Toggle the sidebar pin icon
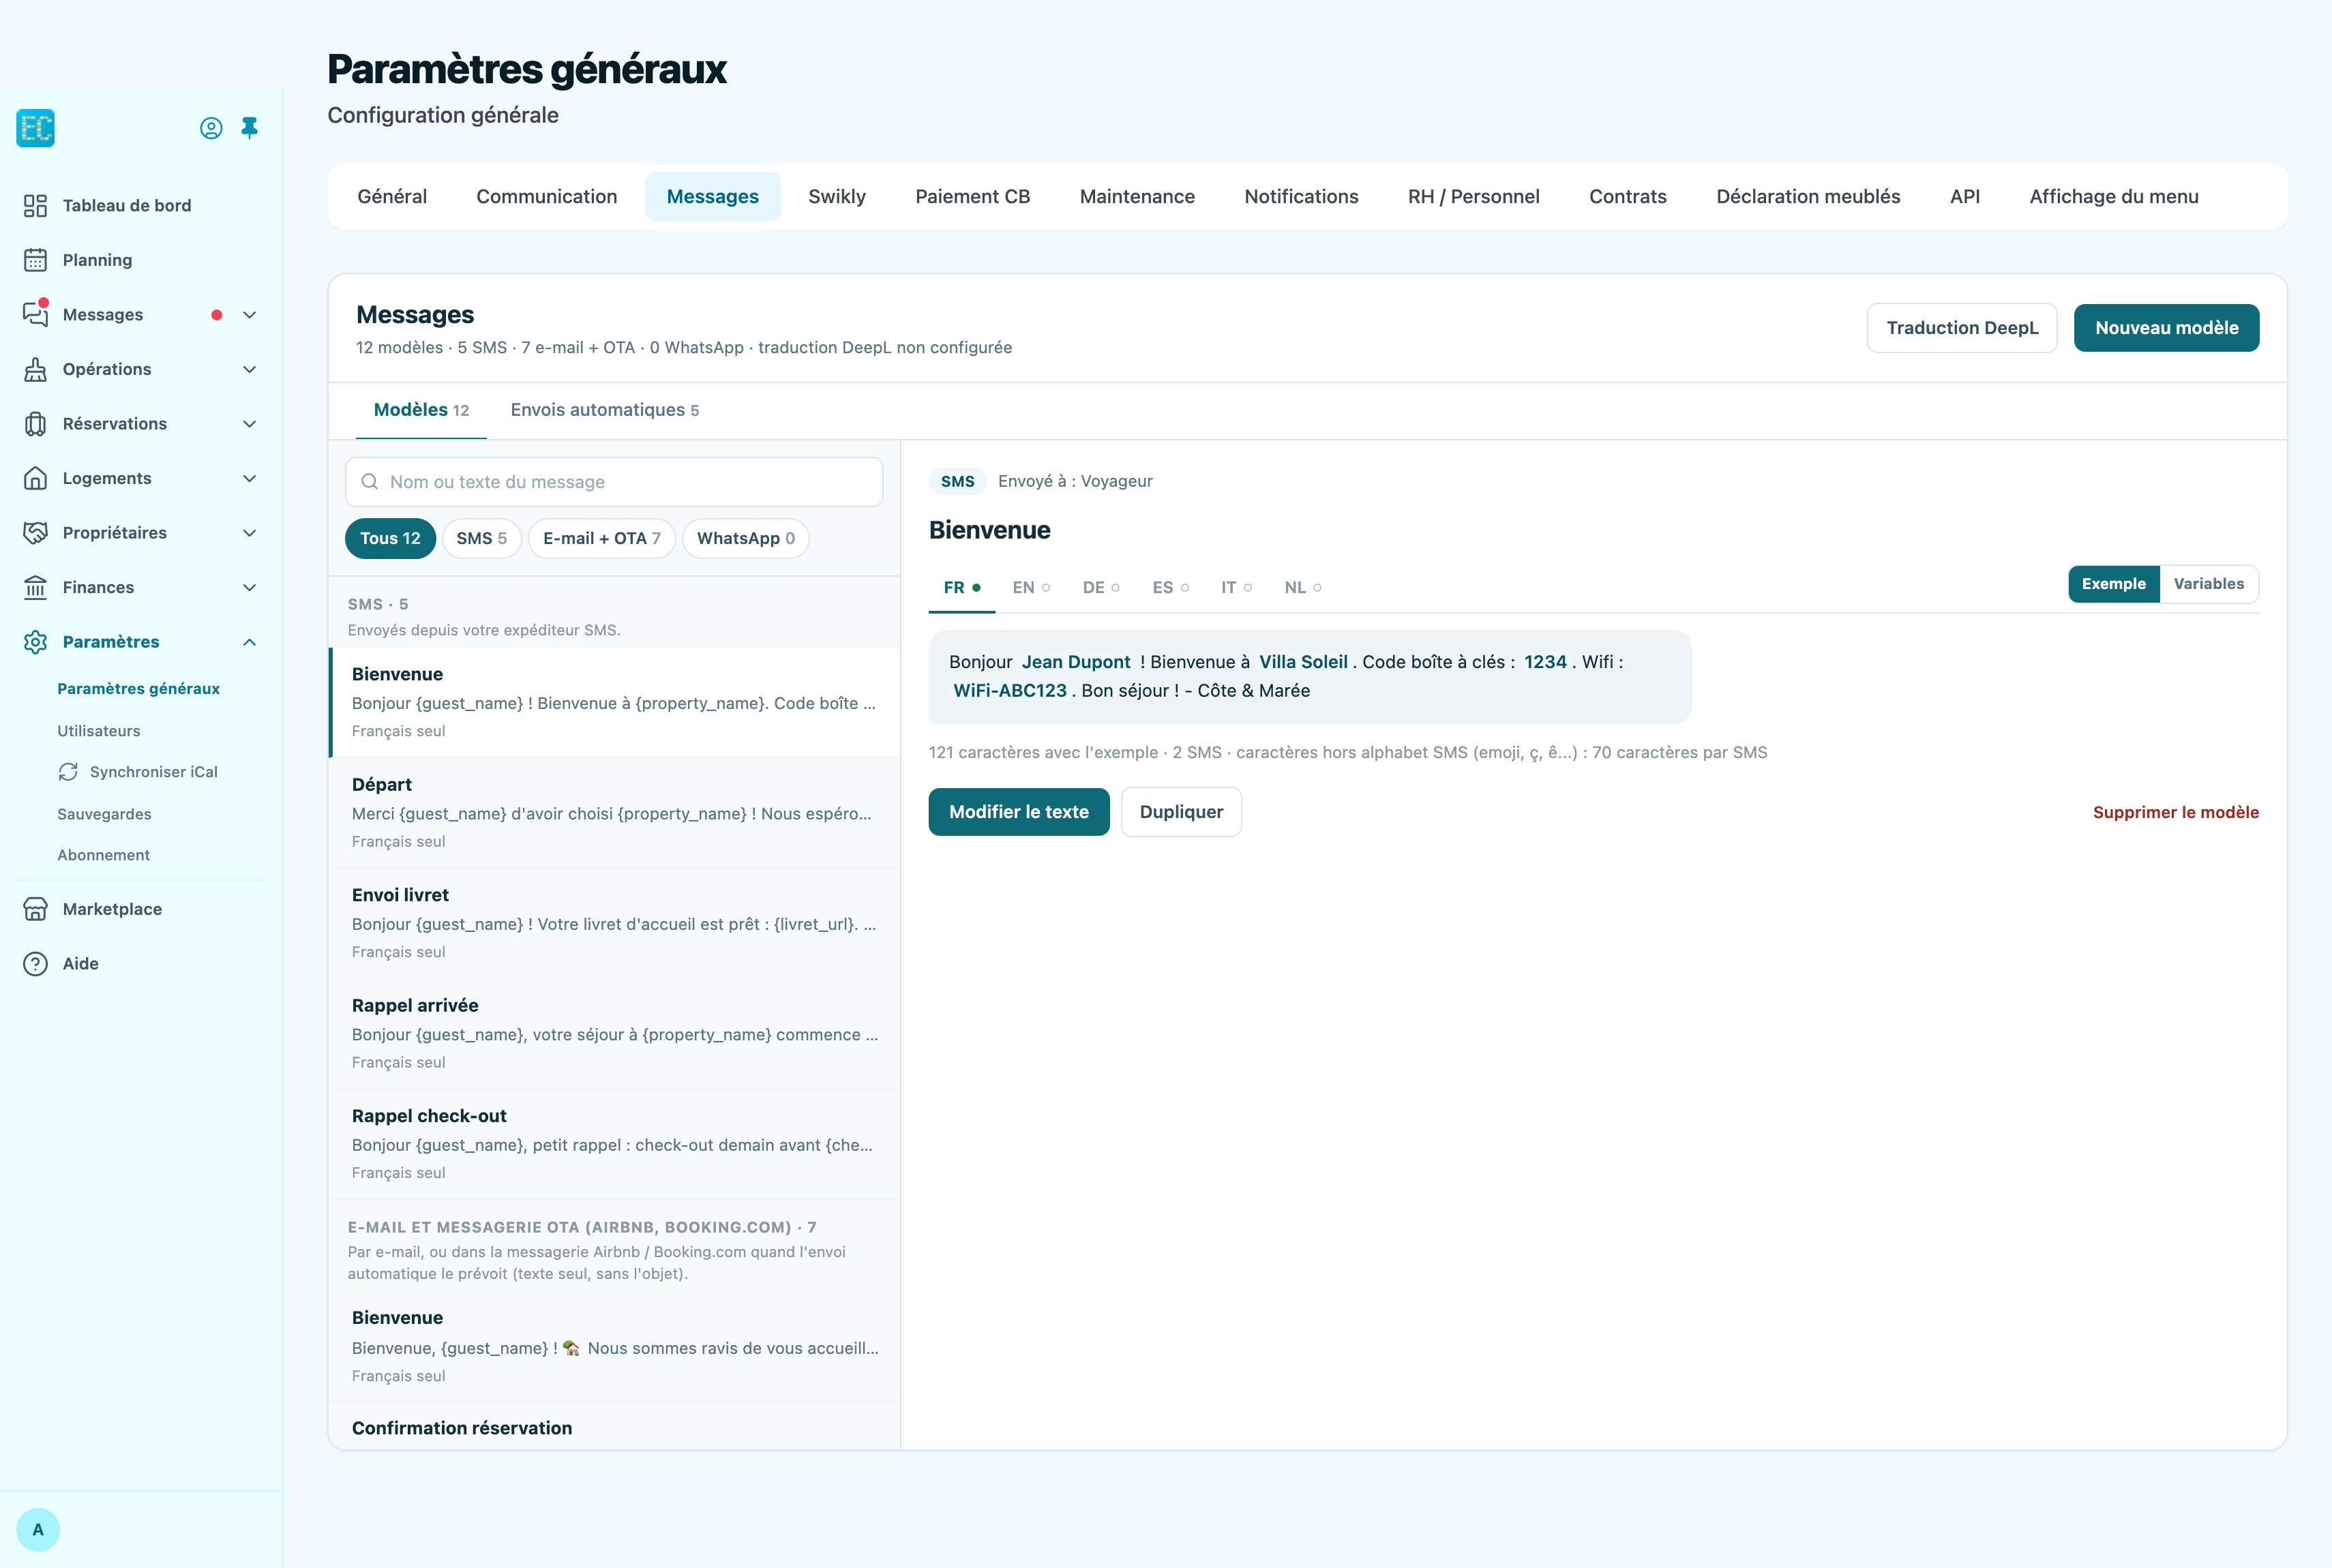The height and width of the screenshot is (1568, 2332). click(250, 128)
